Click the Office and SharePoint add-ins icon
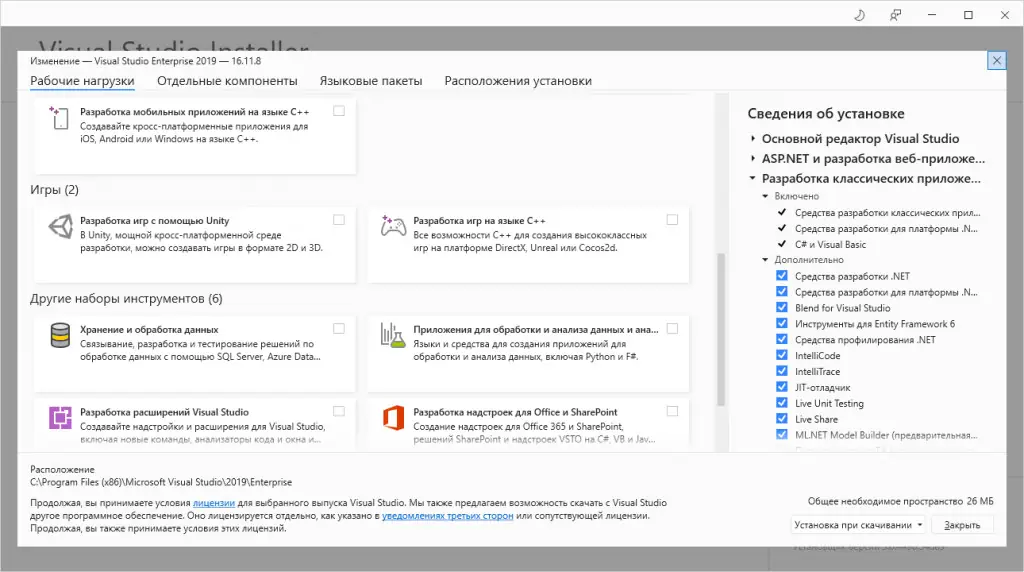Viewport: 1024px width, 572px height. click(393, 418)
